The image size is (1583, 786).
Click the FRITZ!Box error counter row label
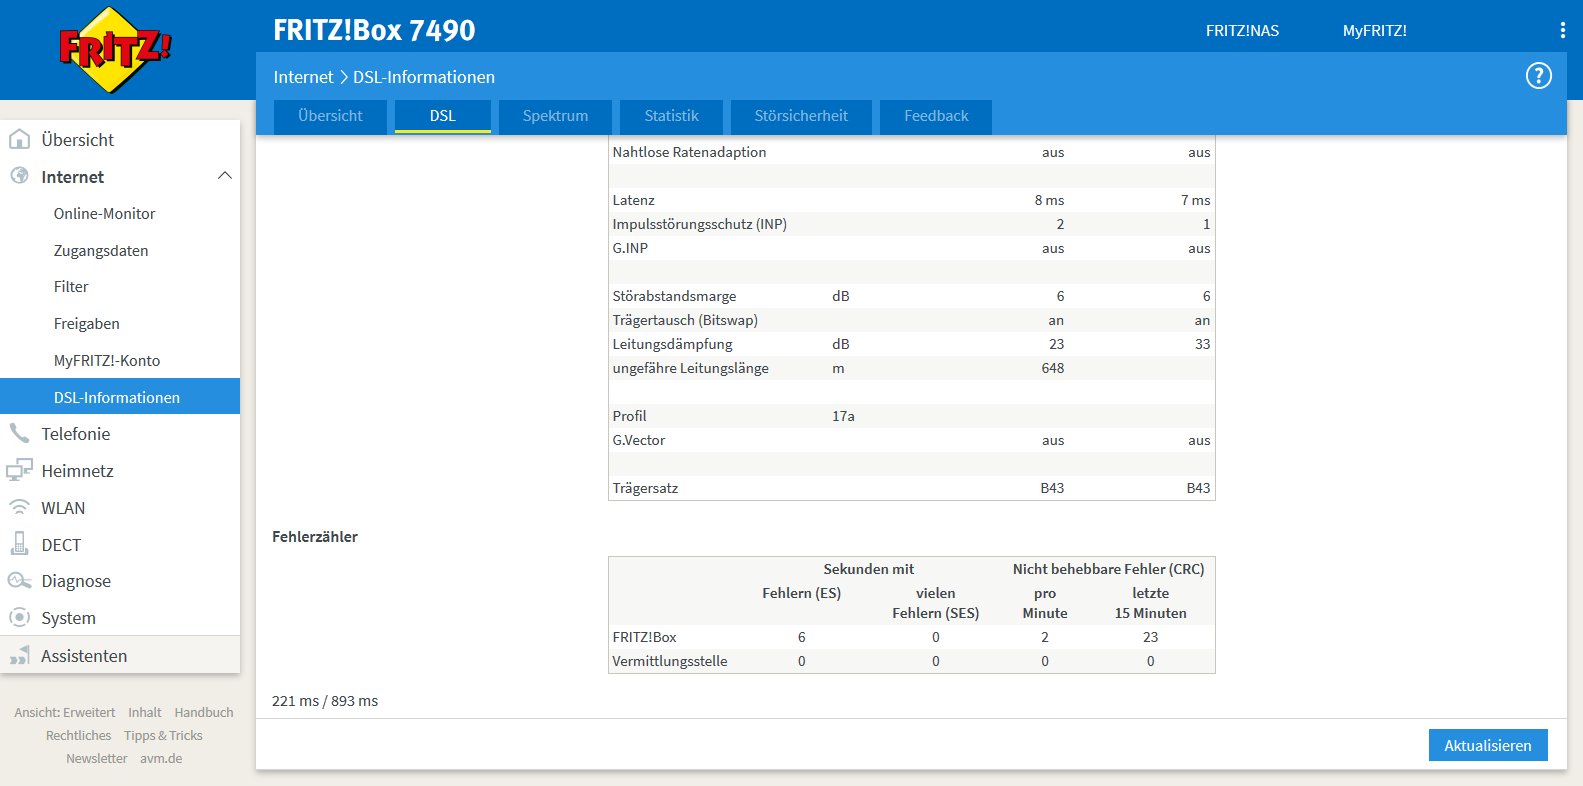[x=644, y=637]
